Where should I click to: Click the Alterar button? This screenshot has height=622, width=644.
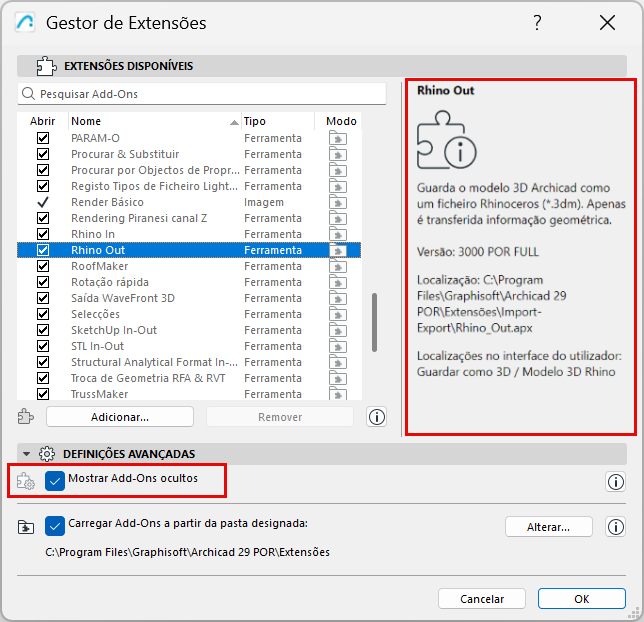click(549, 527)
